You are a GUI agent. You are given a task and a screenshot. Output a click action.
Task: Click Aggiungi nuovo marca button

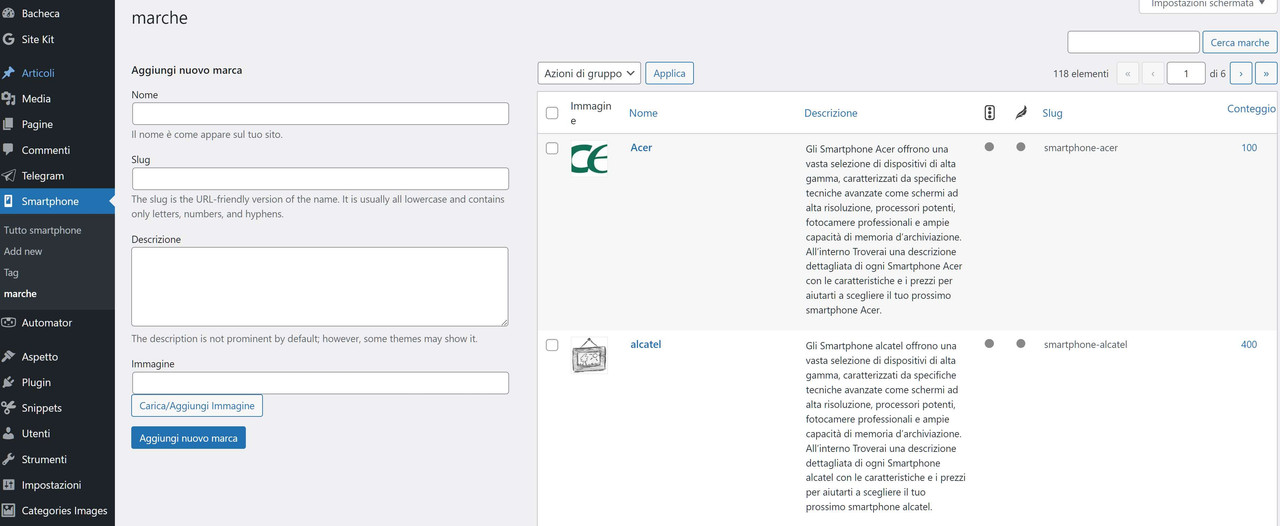click(188, 438)
